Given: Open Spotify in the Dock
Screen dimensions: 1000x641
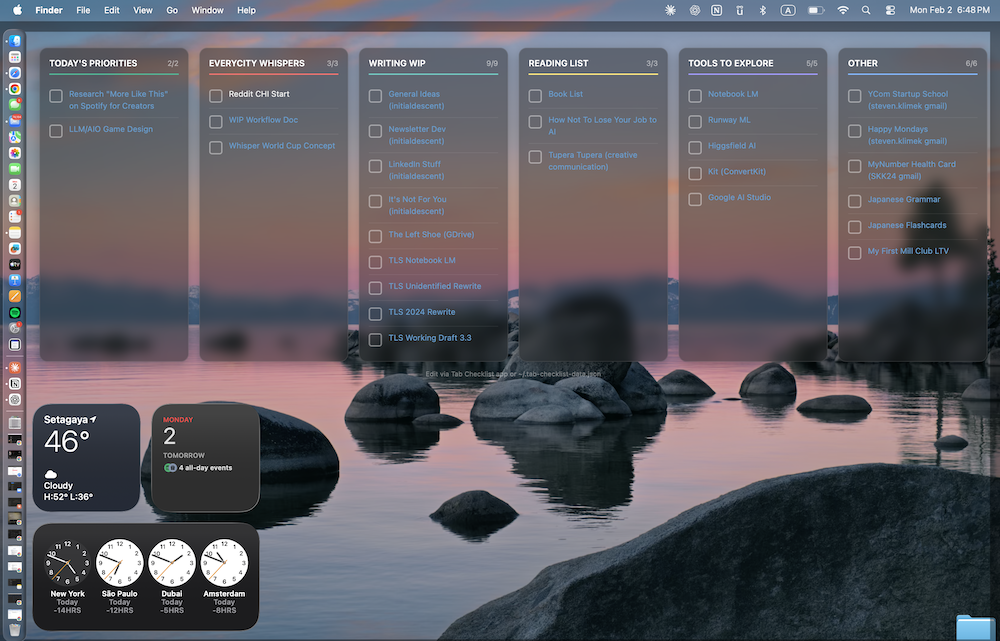Looking at the screenshot, I should point(15,312).
